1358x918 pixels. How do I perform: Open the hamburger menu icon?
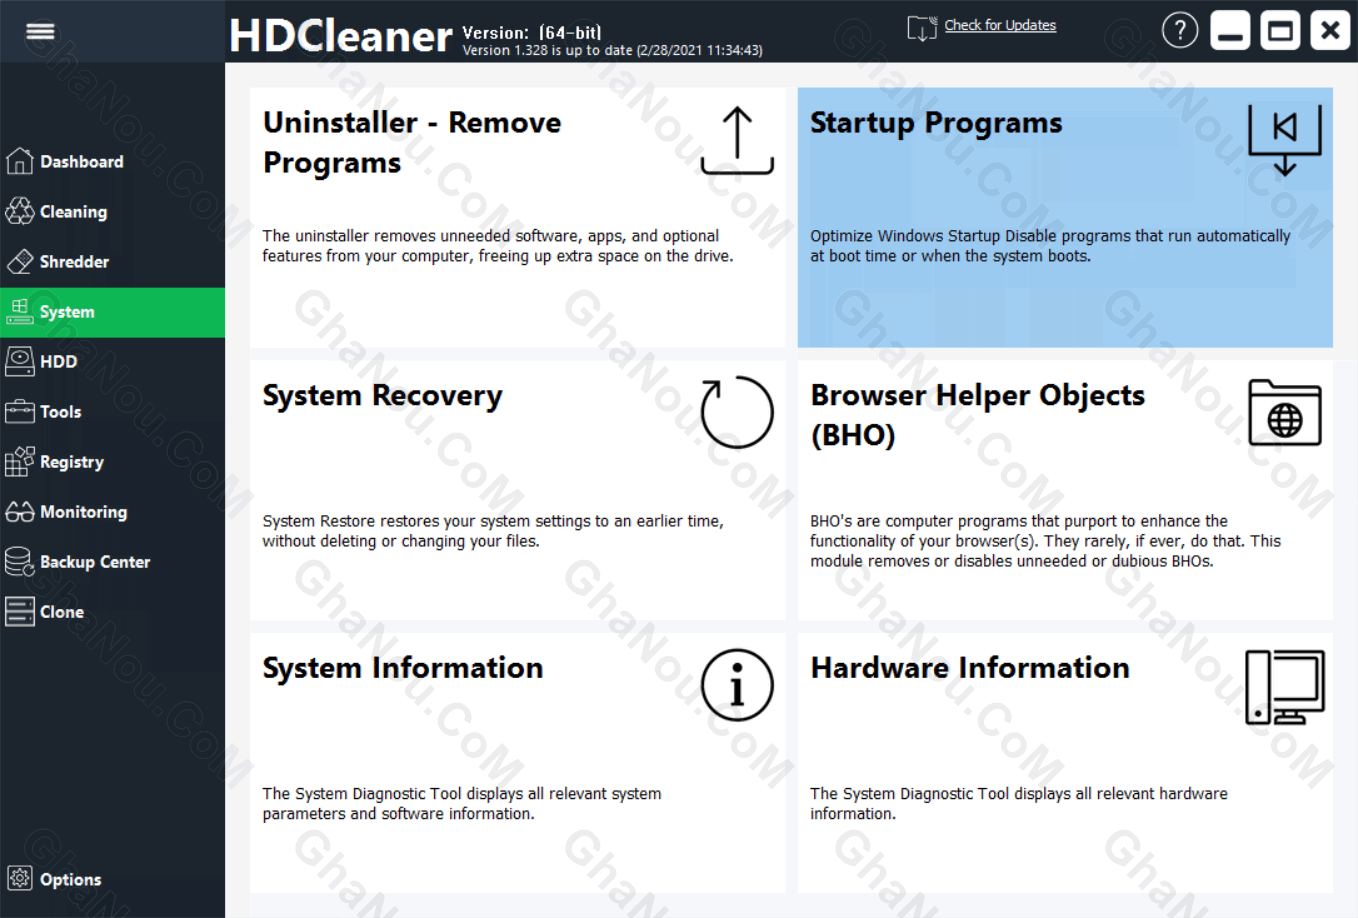point(40,32)
